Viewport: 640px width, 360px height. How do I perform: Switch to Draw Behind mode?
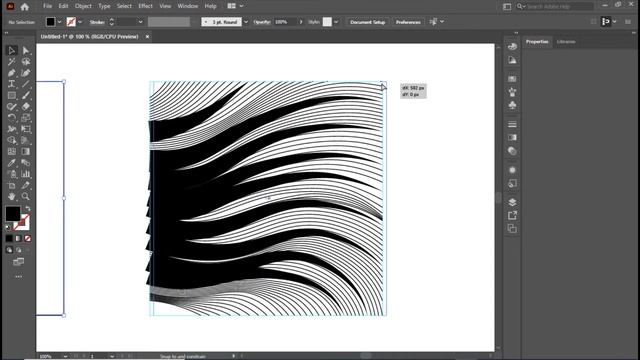19,250
